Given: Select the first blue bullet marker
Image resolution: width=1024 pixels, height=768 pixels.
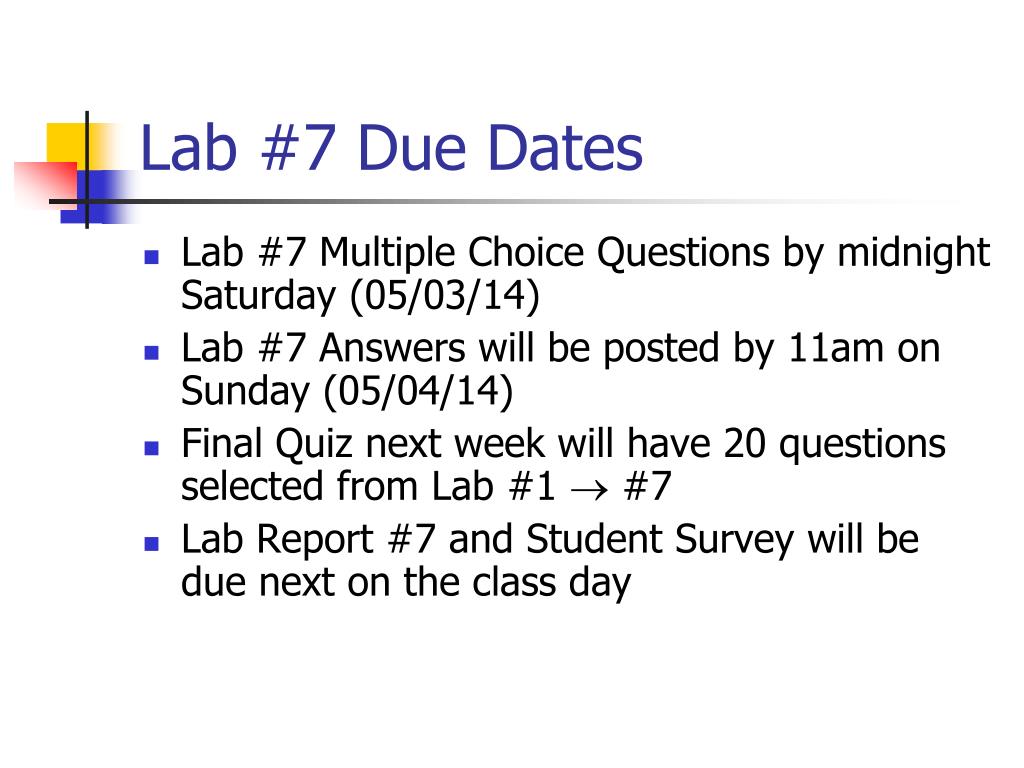Looking at the screenshot, I should (152, 256).
